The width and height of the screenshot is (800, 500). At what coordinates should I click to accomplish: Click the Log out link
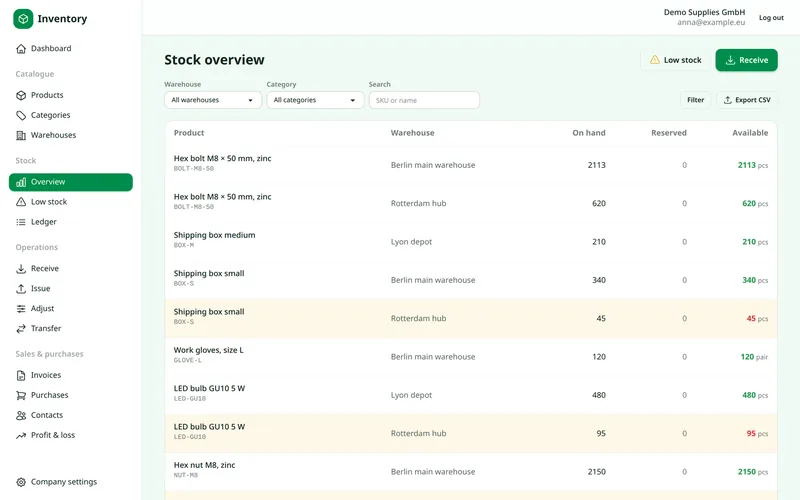click(x=771, y=18)
